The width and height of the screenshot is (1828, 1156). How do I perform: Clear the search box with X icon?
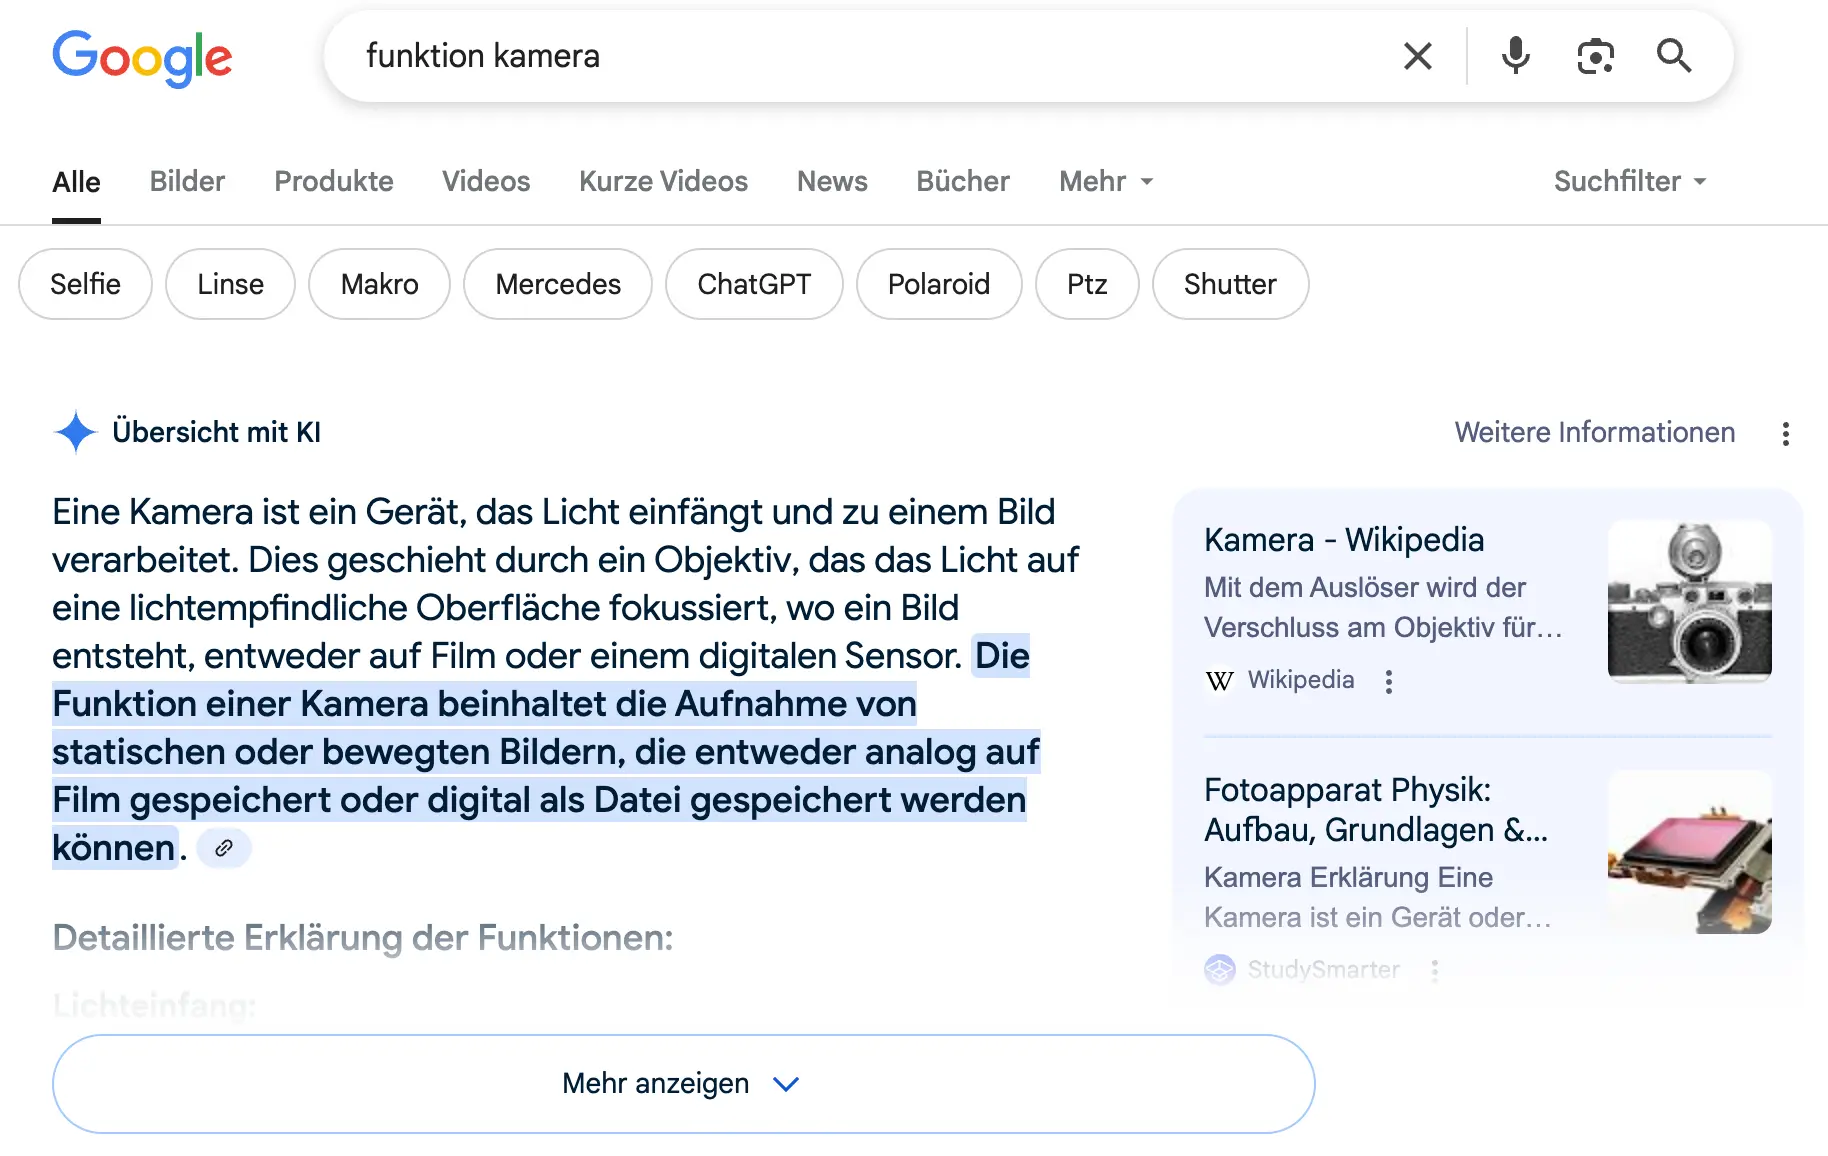coord(1418,56)
